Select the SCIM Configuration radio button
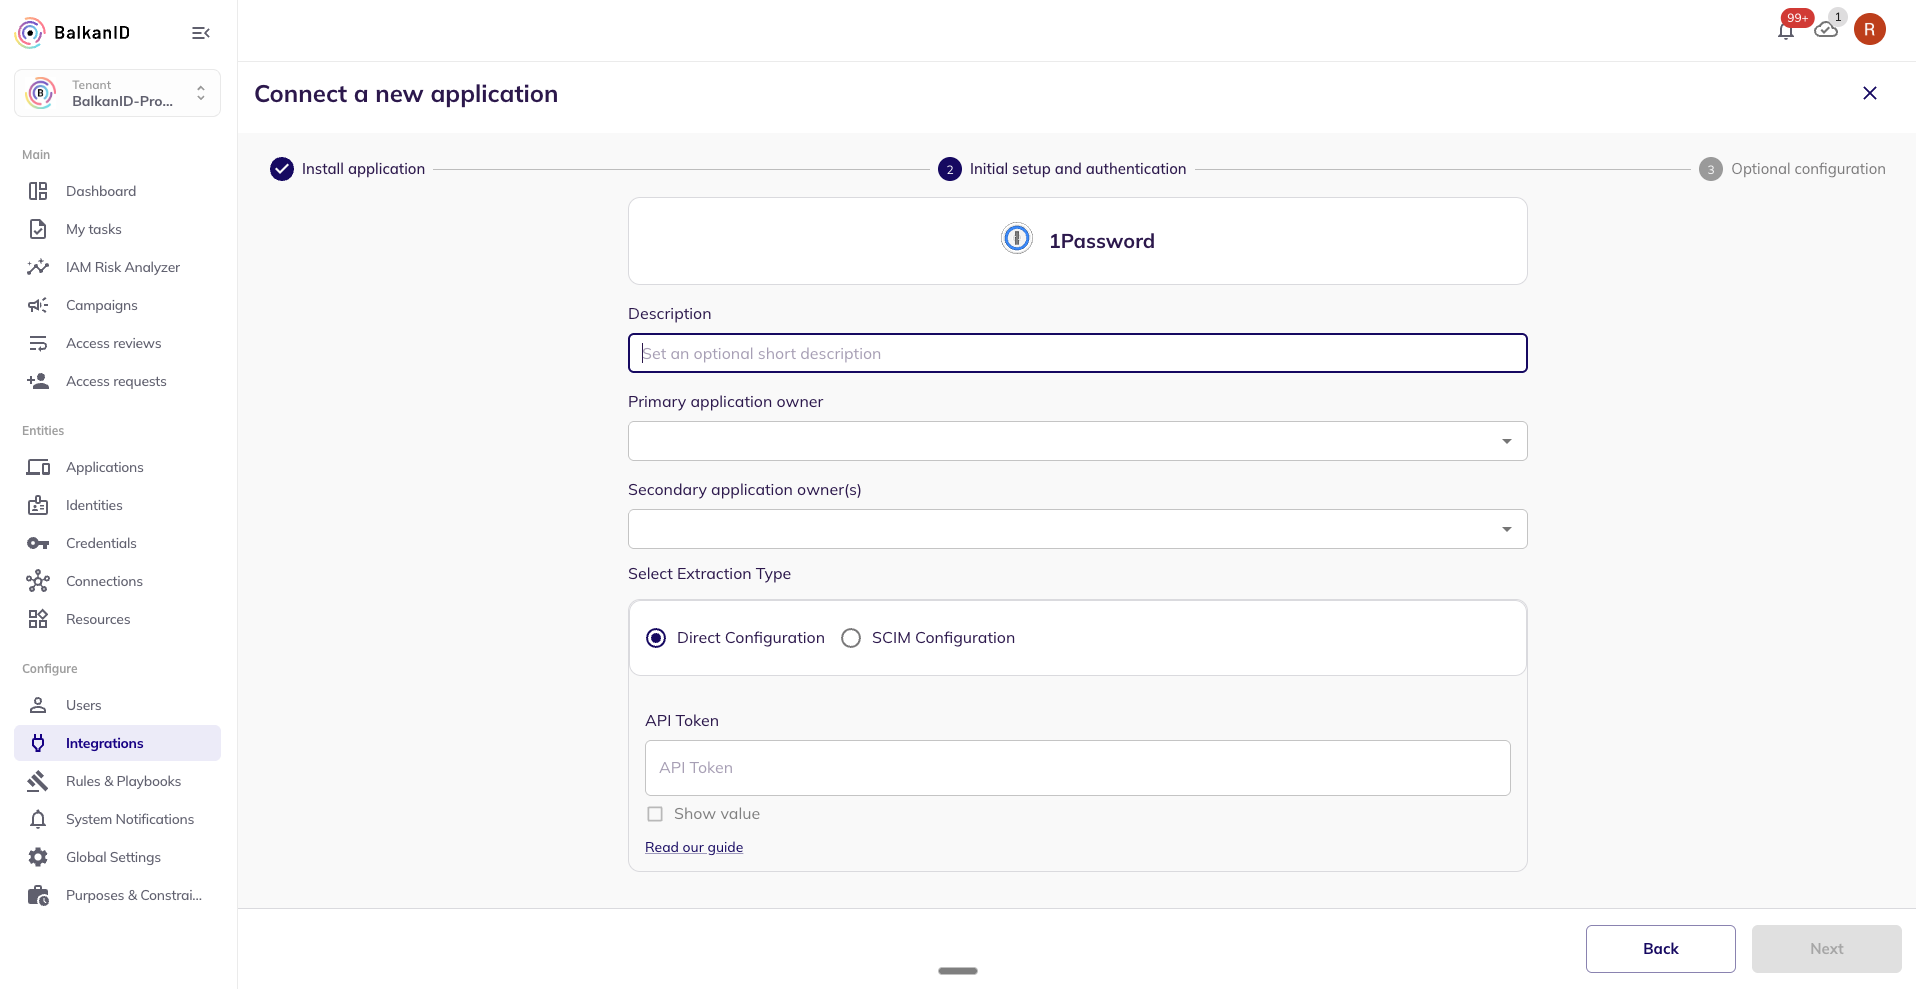This screenshot has height=989, width=1916. (x=851, y=638)
